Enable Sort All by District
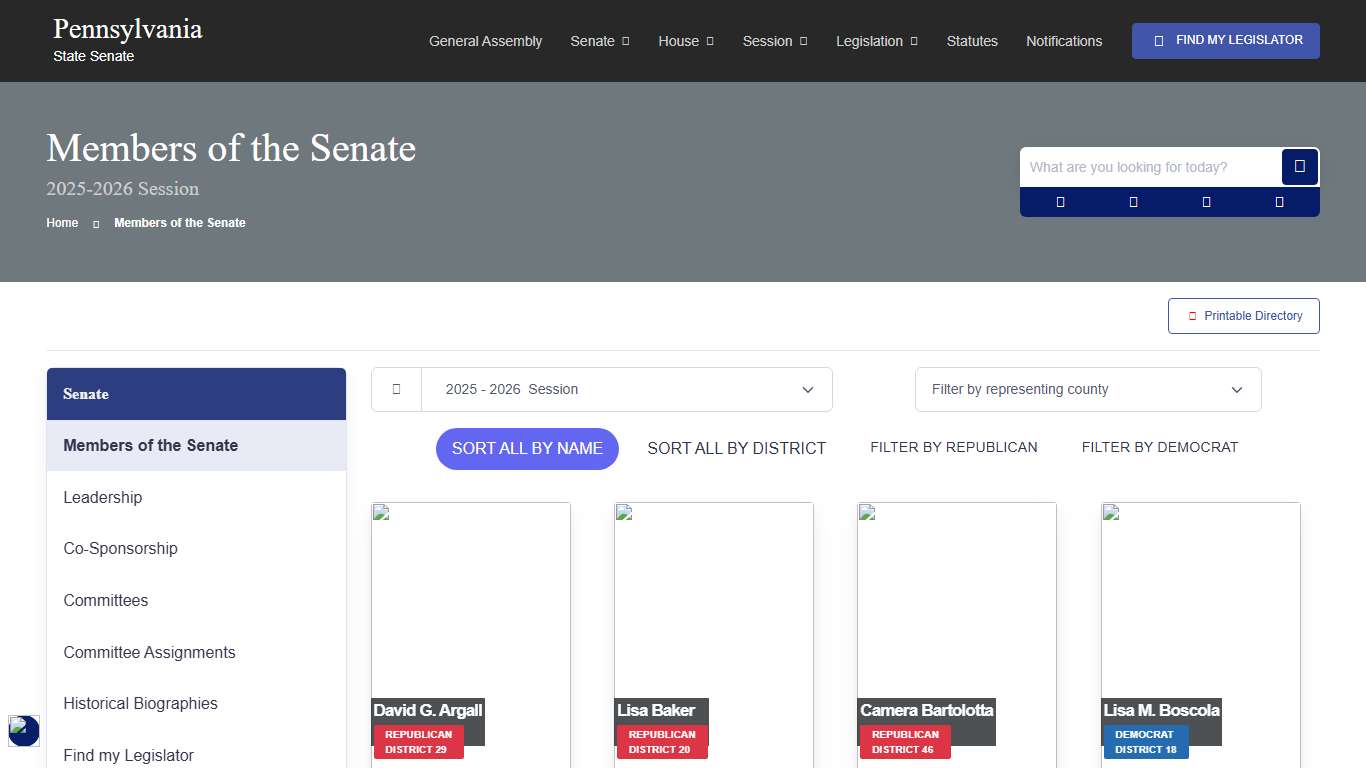Image resolution: width=1366 pixels, height=768 pixels. [736, 448]
